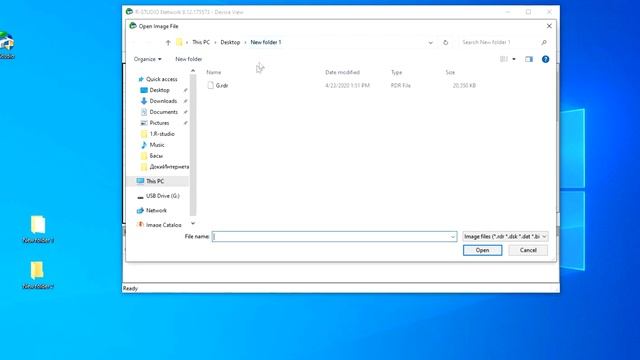Open the Image files type filter dropdown
Screen dimensions: 640x360
click(x=505, y=237)
